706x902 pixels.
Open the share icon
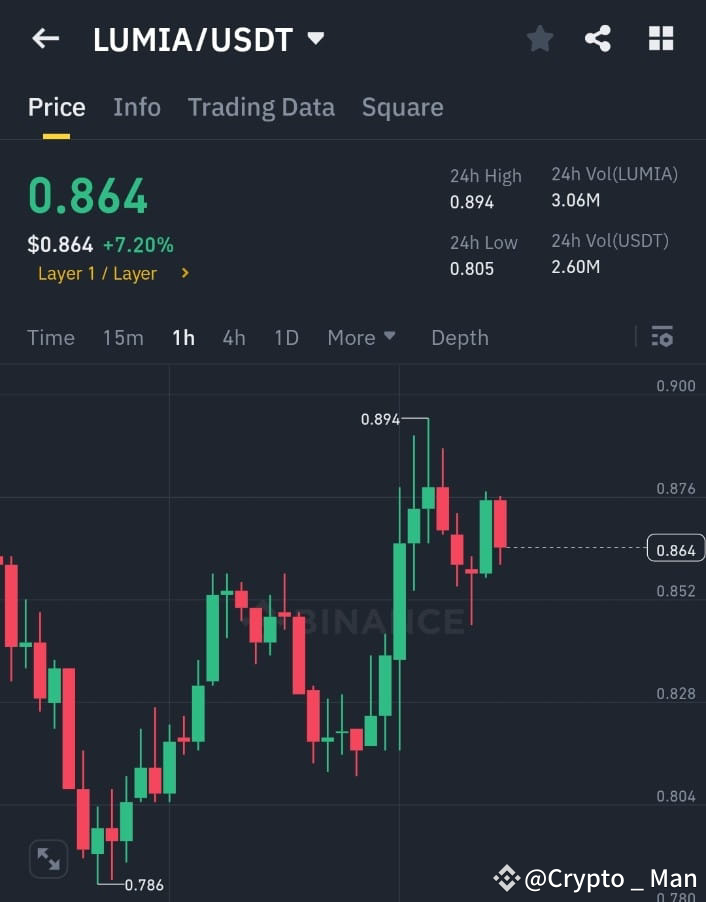[599, 38]
